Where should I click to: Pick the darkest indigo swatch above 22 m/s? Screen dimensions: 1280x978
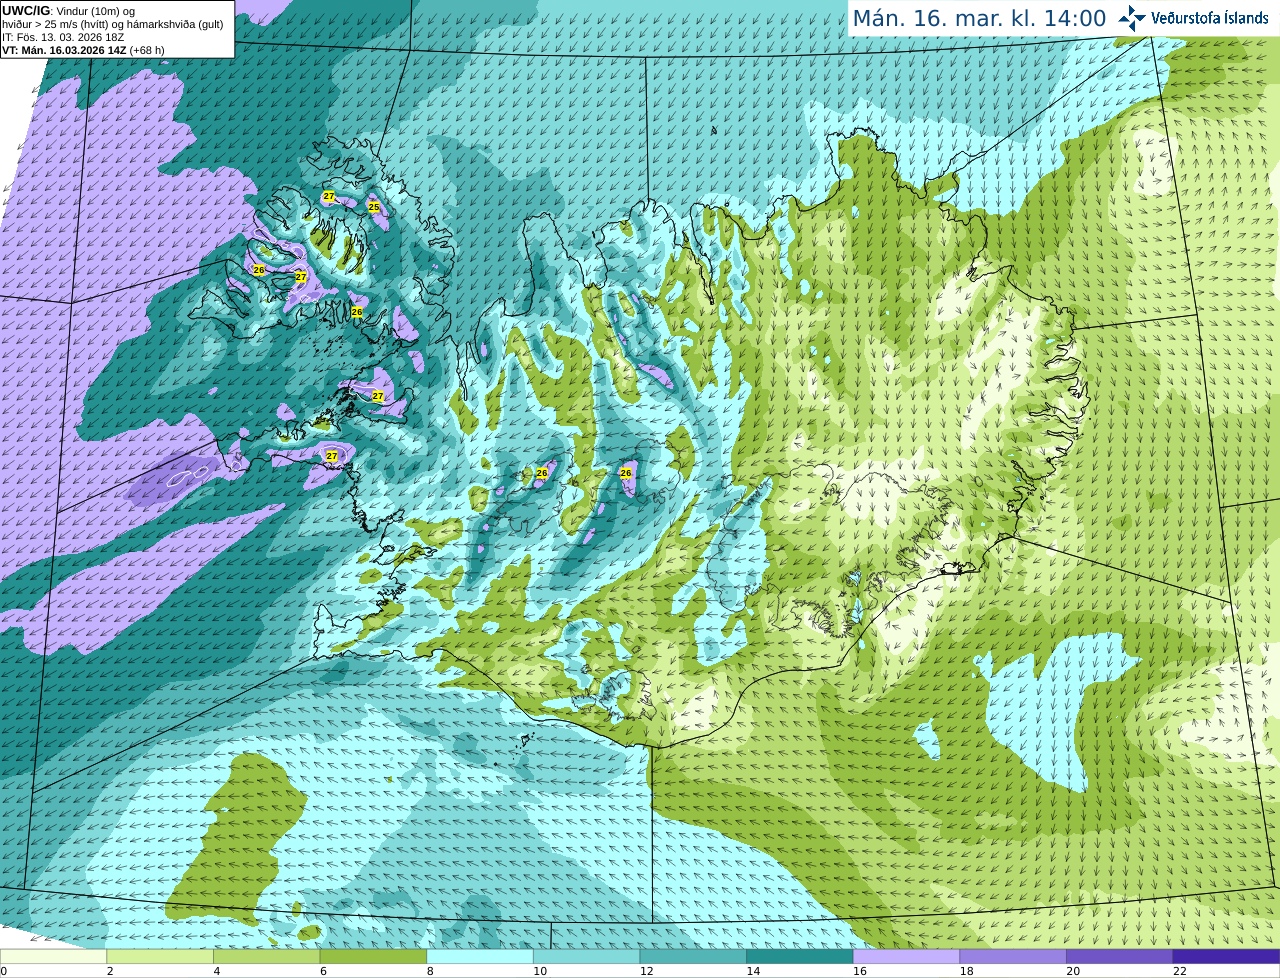[x=1226, y=957]
